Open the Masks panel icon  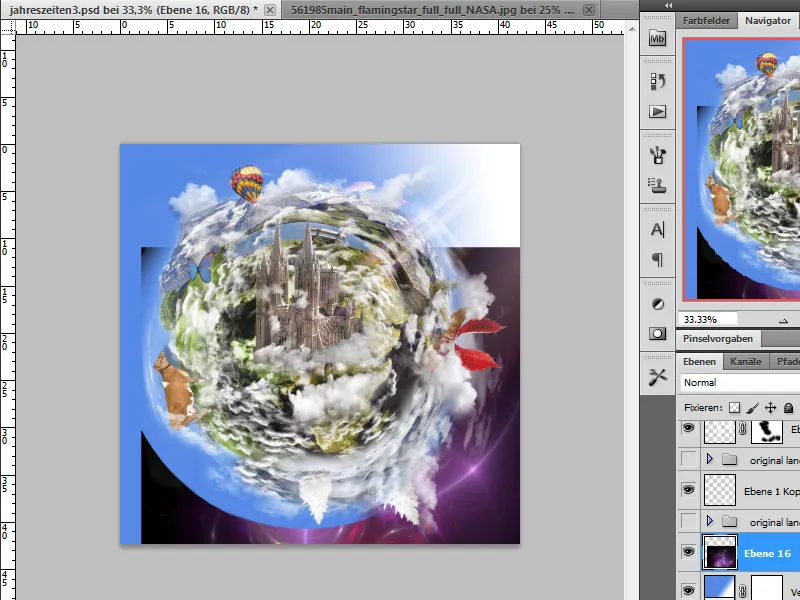click(x=657, y=334)
